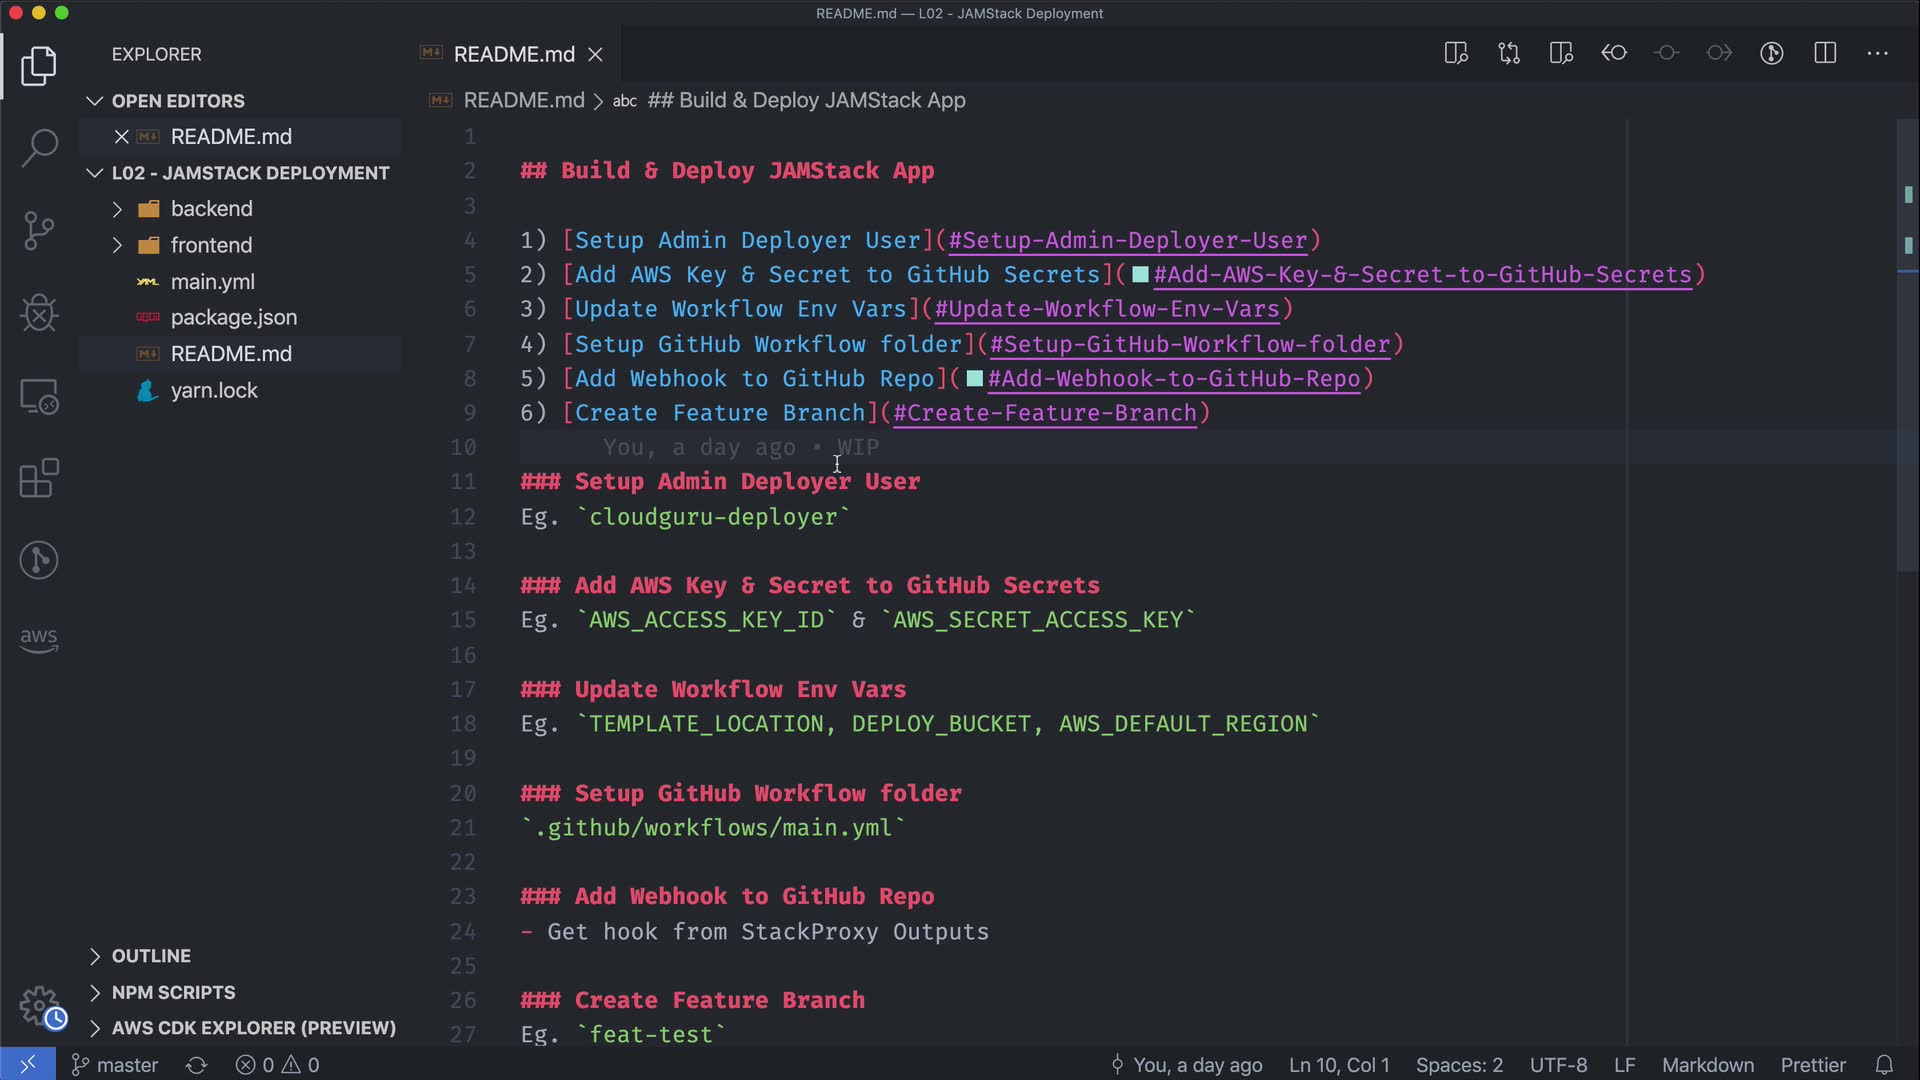Click the Markdown language mode button
1920x1080 pixels.
click(x=1707, y=1065)
